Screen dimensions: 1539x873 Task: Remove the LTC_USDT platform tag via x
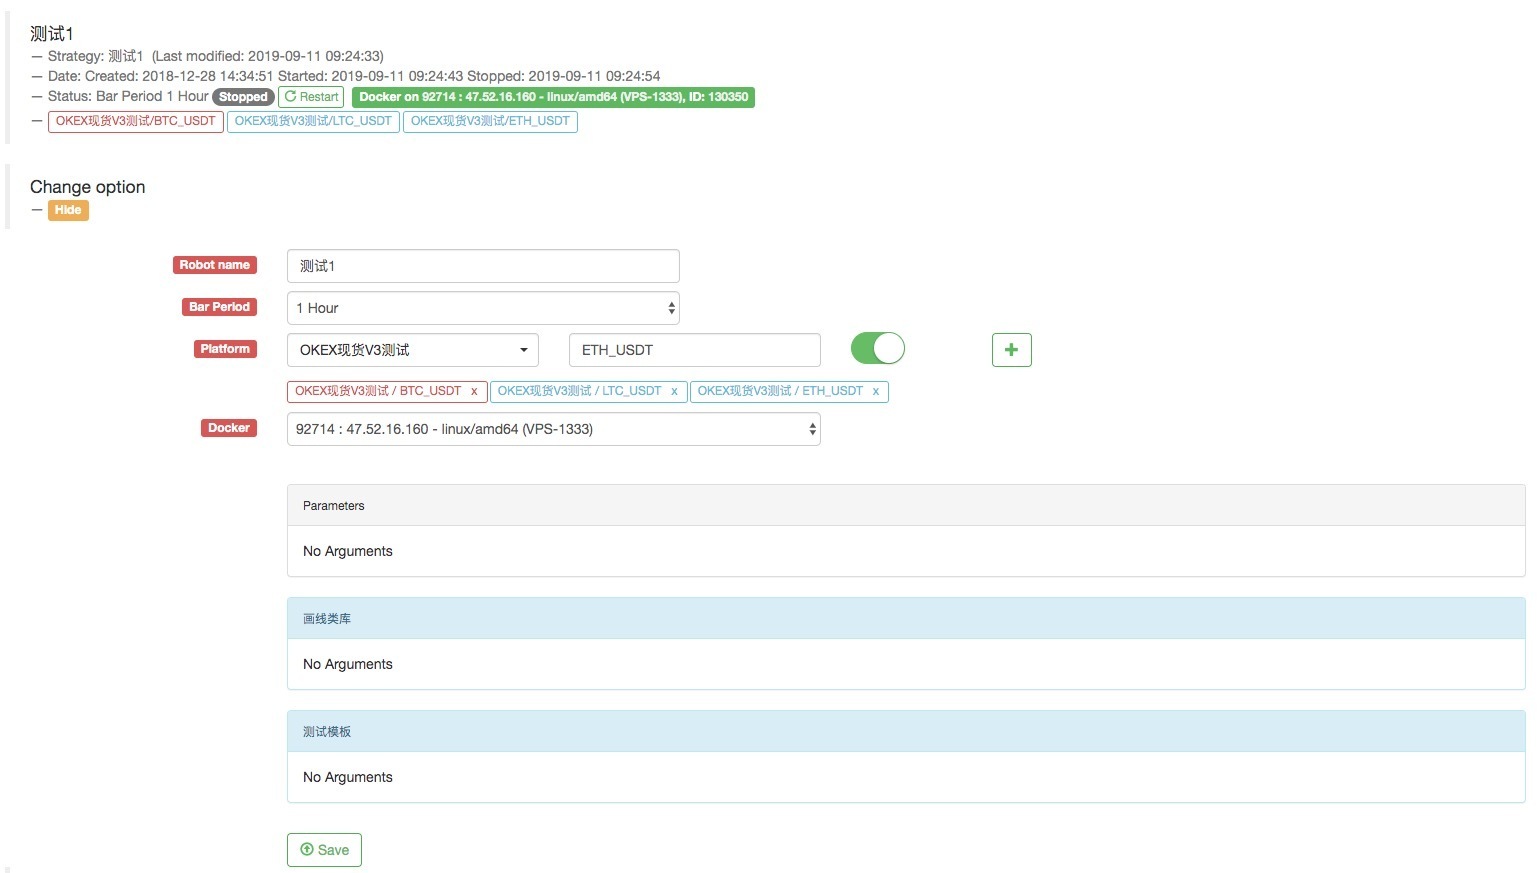674,391
